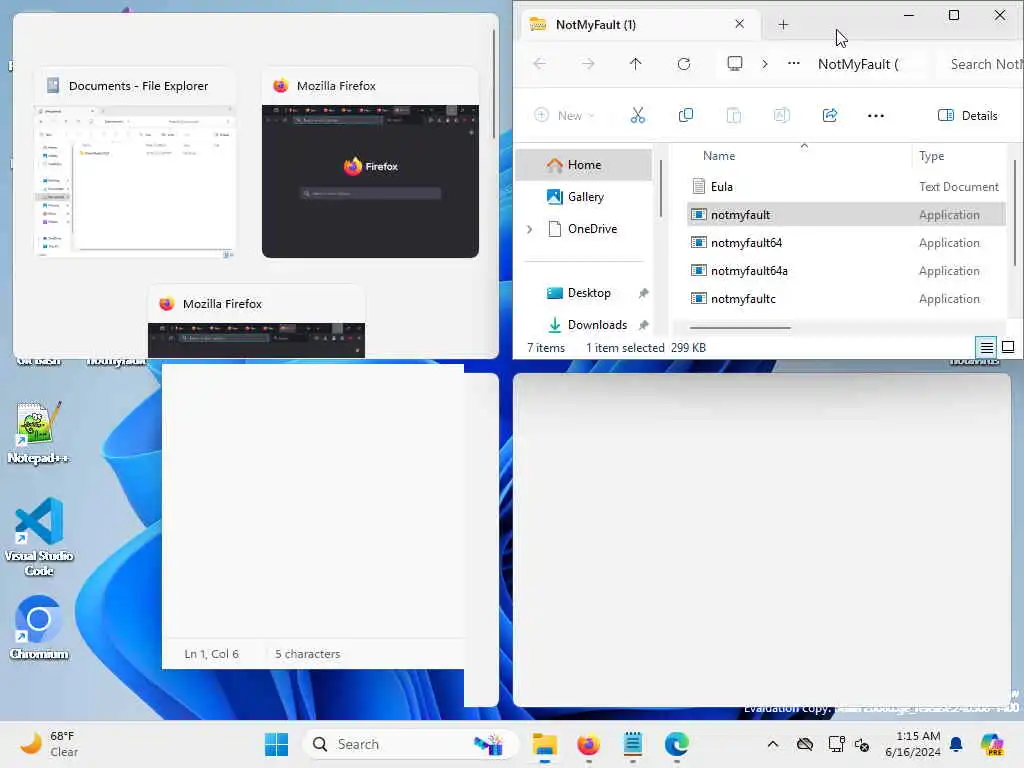Image resolution: width=1024 pixels, height=768 pixels.
Task: Select the notmyfault application file
Action: point(846,215)
